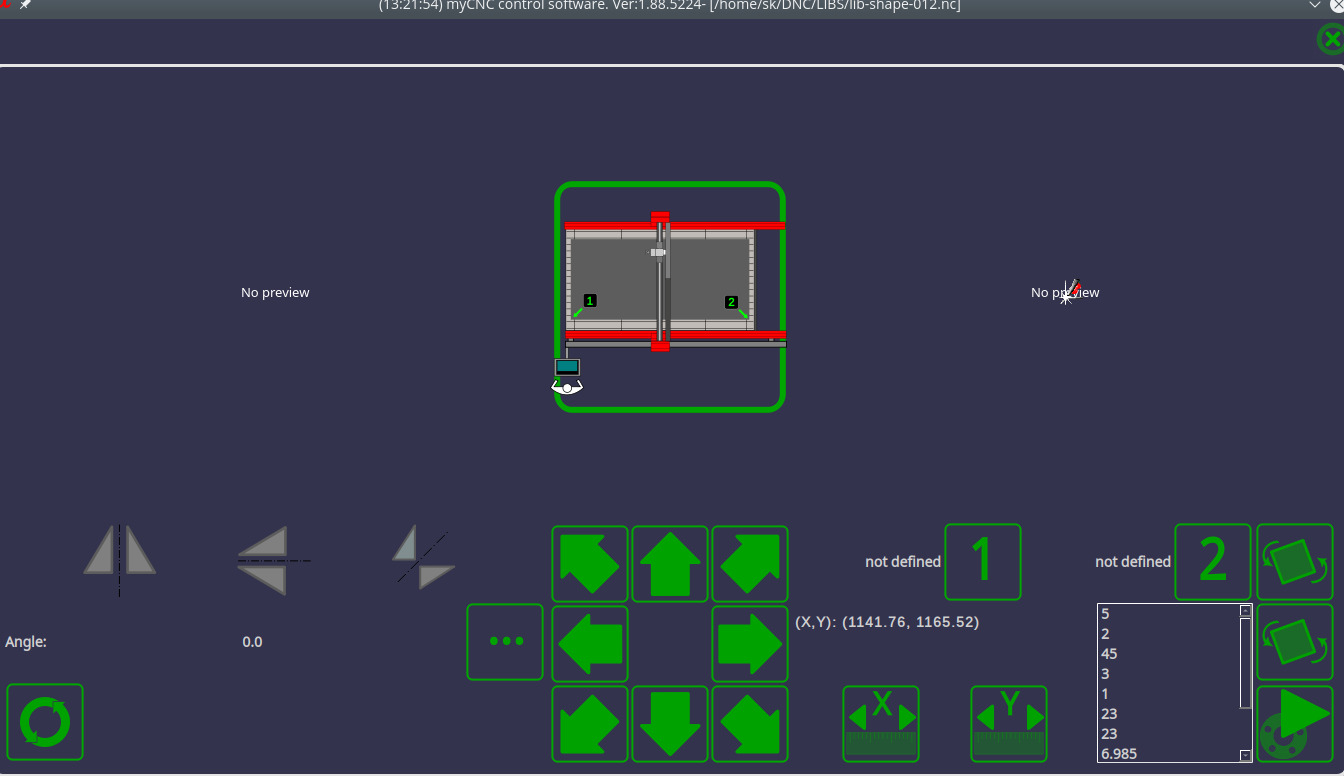This screenshot has height=776, width=1344.
Task: Click the green refresh circle button
Action: point(45,722)
